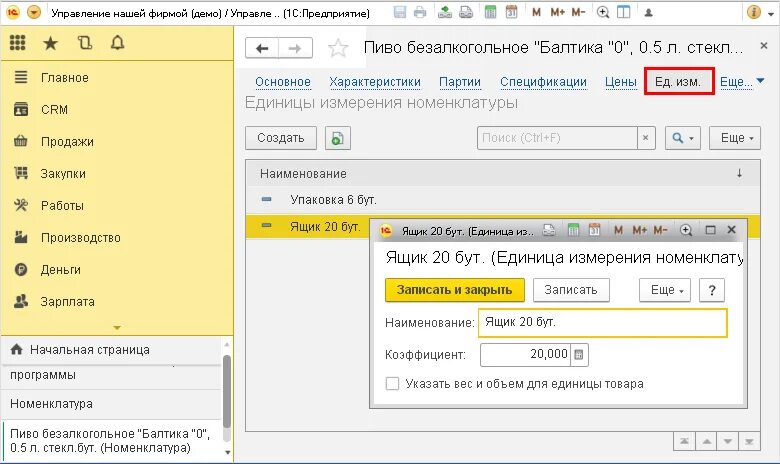Open the calculator icon in dialog title bar
This screenshot has height=464, width=780.
(x=574, y=230)
